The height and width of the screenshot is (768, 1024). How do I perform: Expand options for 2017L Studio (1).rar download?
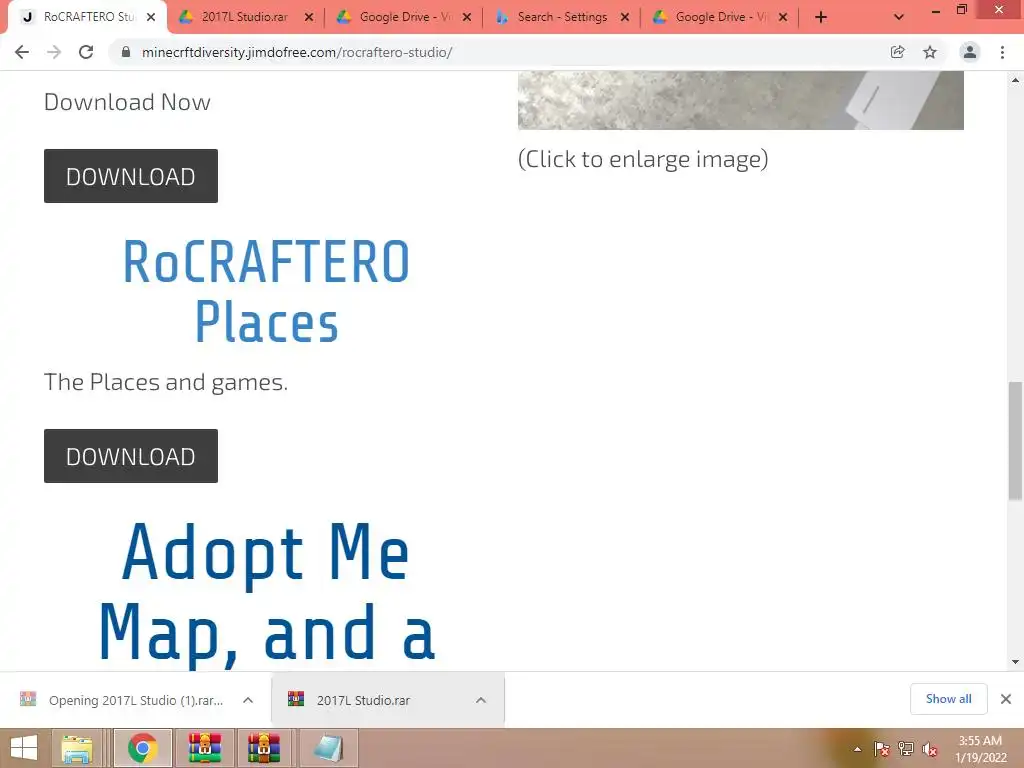tap(248, 700)
